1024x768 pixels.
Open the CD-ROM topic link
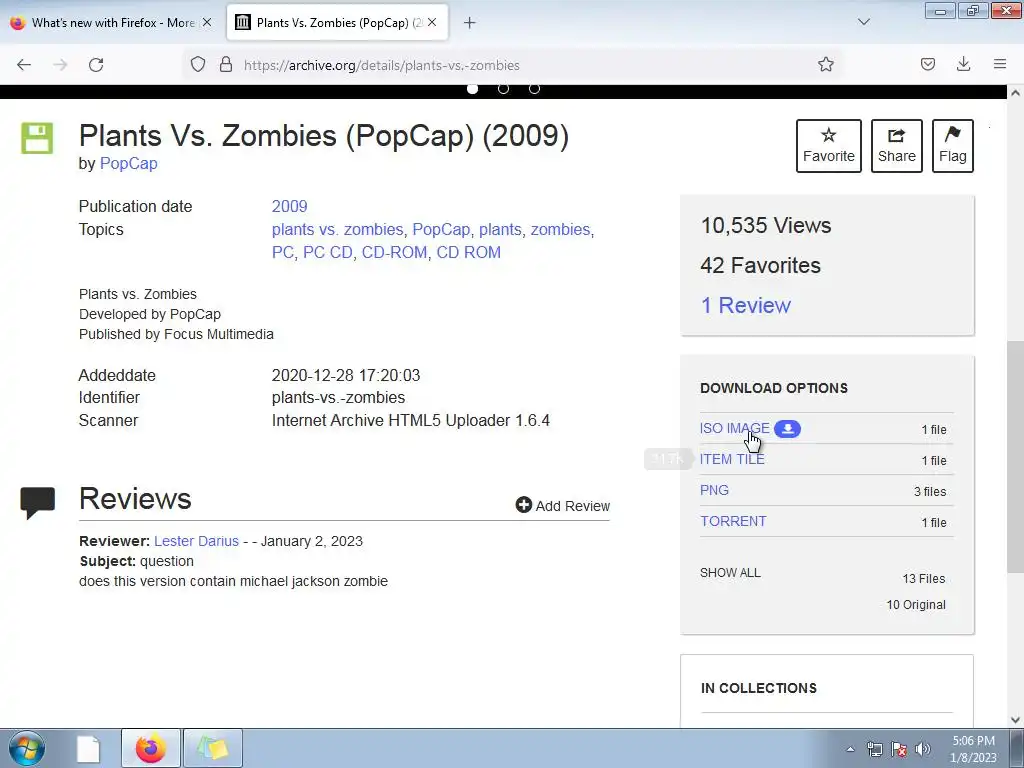pyautogui.click(x=394, y=252)
